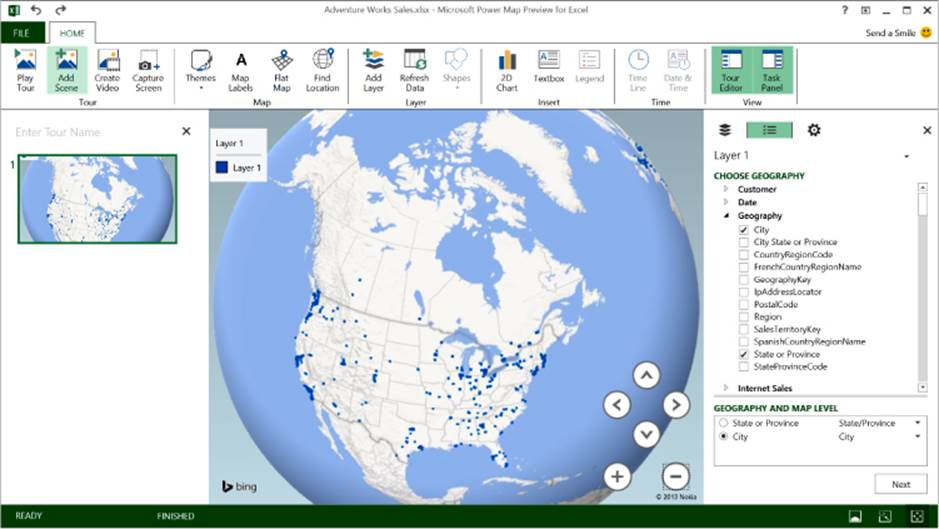
Task: Toggle Map Labels on the globe
Action: (241, 71)
